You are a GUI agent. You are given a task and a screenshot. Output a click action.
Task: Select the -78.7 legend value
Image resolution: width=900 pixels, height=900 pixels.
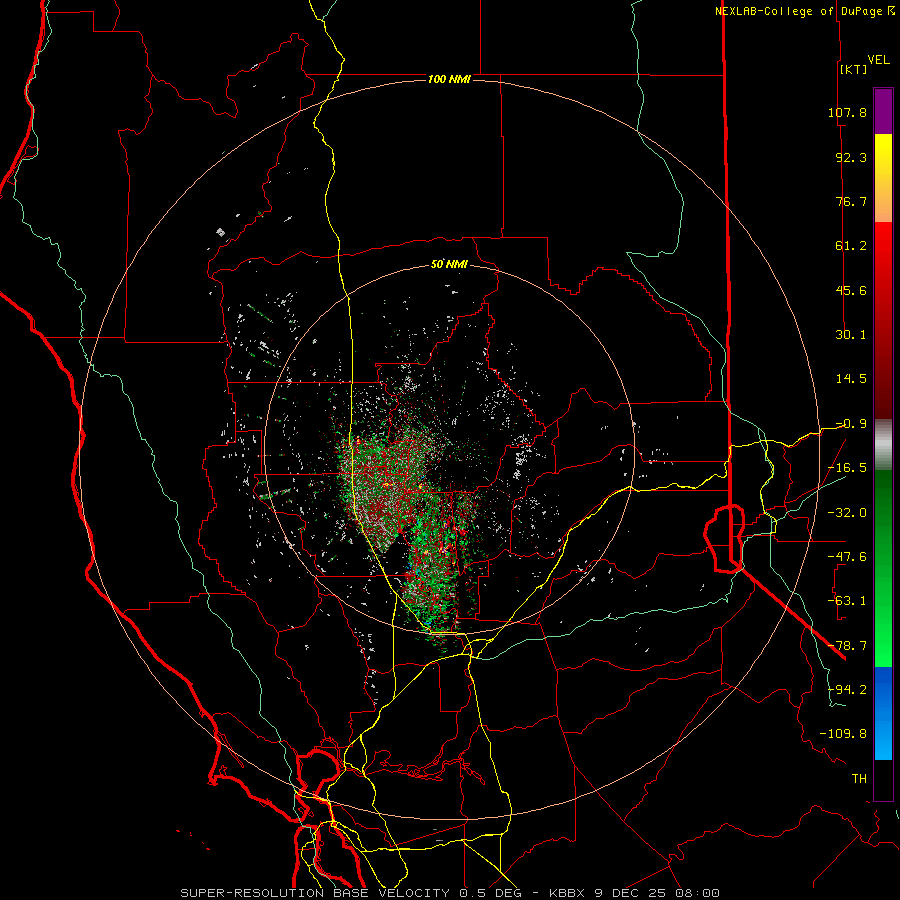point(847,645)
